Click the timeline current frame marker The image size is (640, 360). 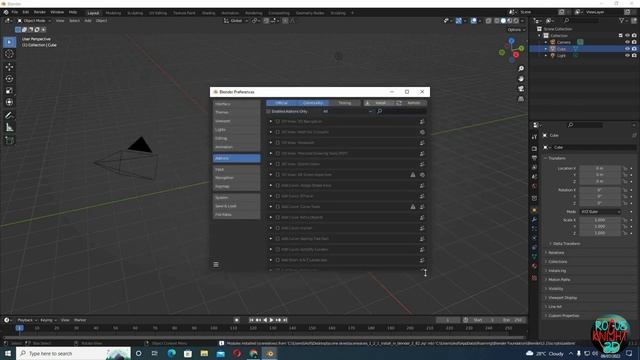tap(19, 328)
